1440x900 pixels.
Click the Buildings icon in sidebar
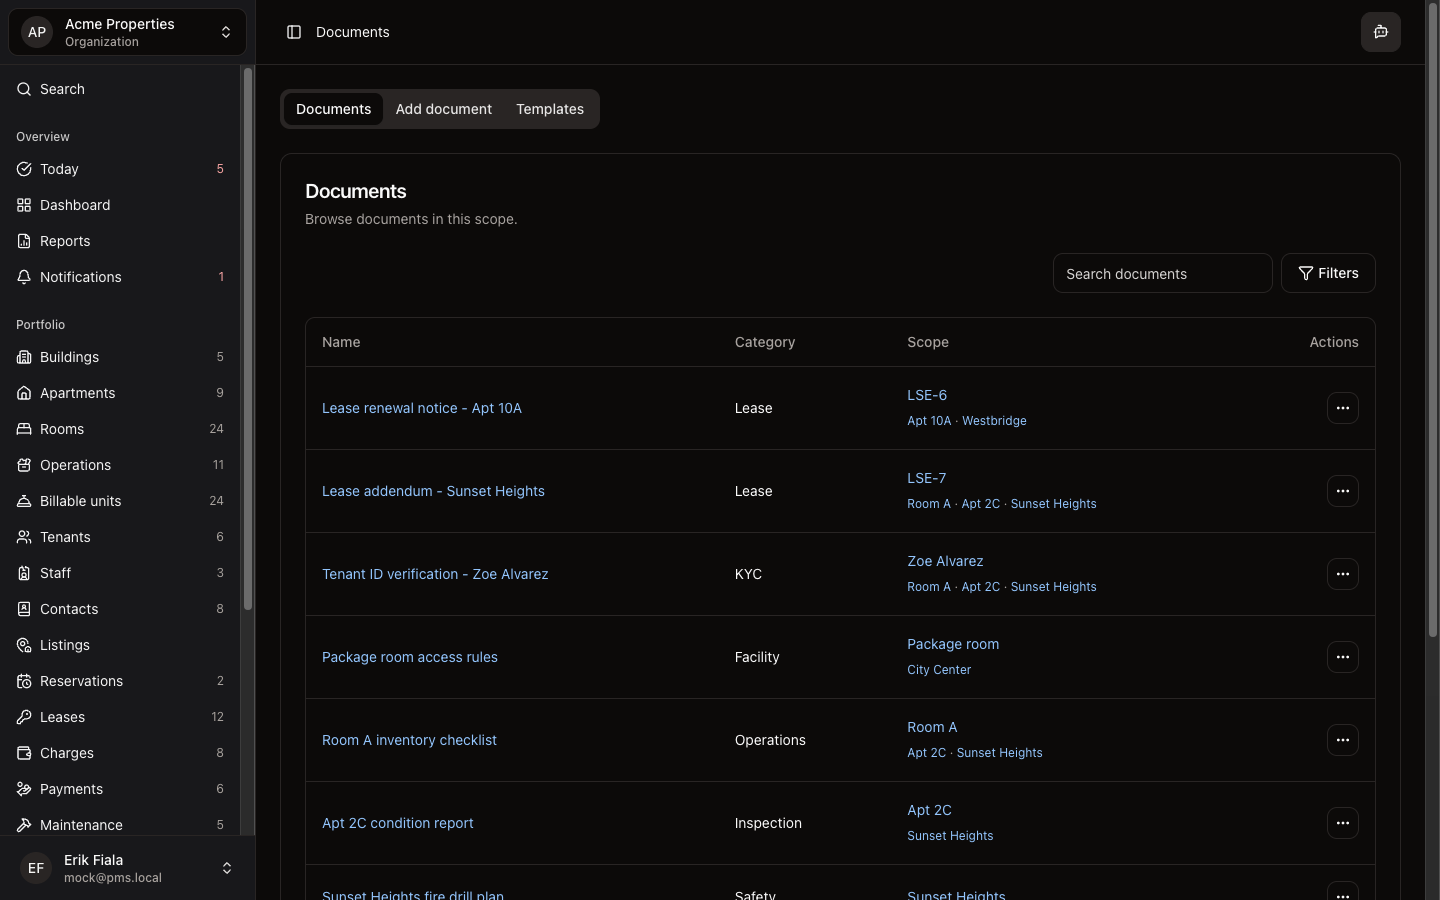(24, 357)
